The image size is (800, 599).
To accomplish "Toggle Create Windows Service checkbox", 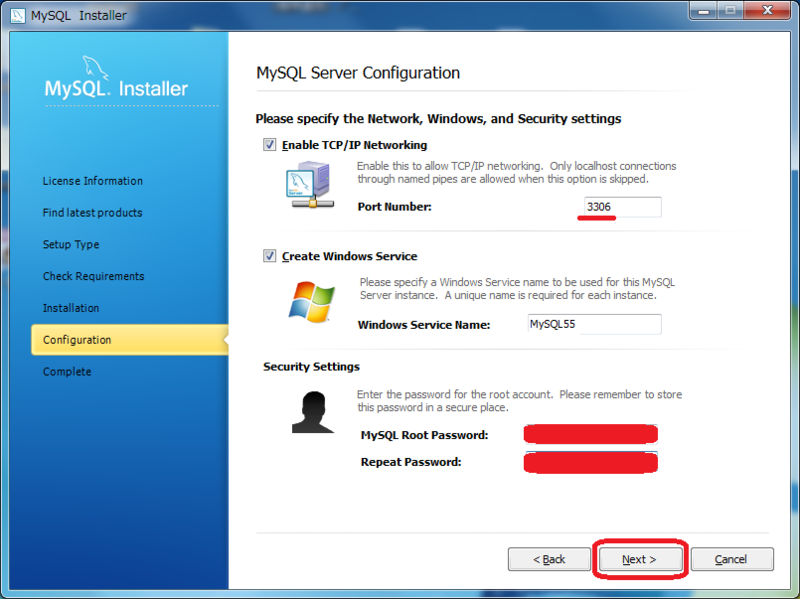I will pos(269,256).
